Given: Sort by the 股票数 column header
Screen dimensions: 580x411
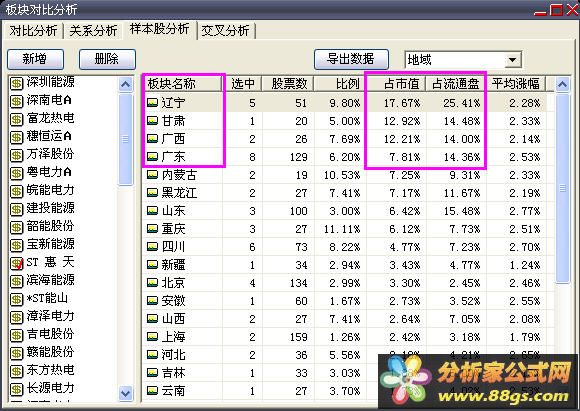Looking at the screenshot, I should pos(288,84).
